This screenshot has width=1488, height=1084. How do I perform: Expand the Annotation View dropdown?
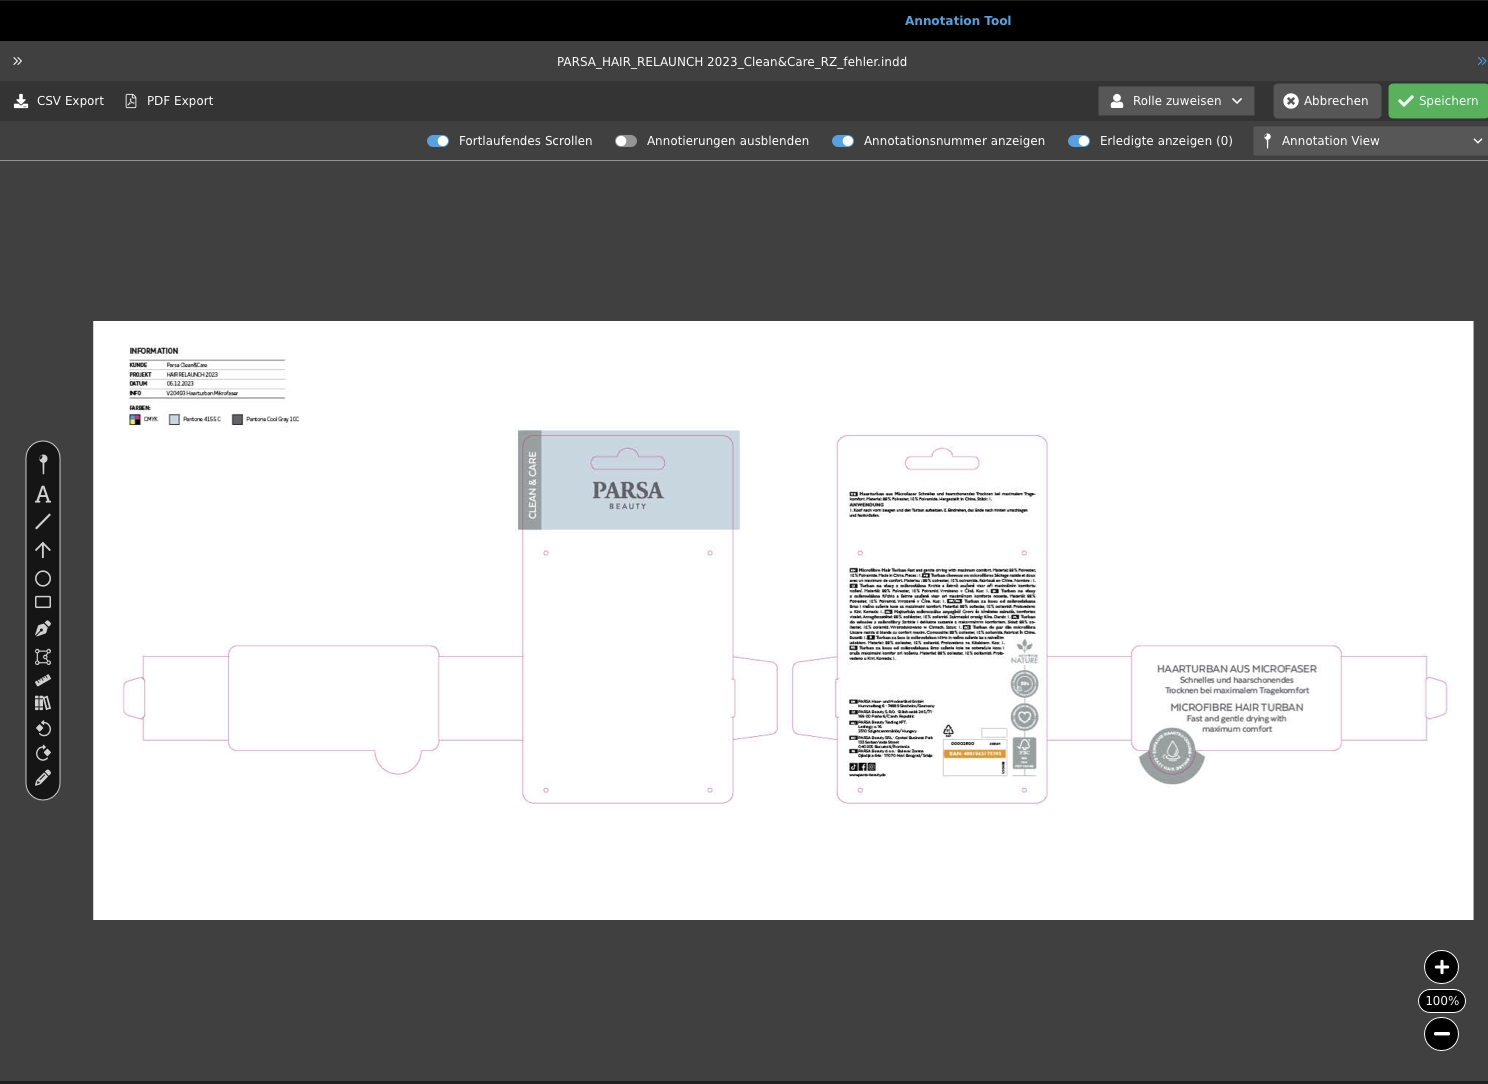point(1369,141)
